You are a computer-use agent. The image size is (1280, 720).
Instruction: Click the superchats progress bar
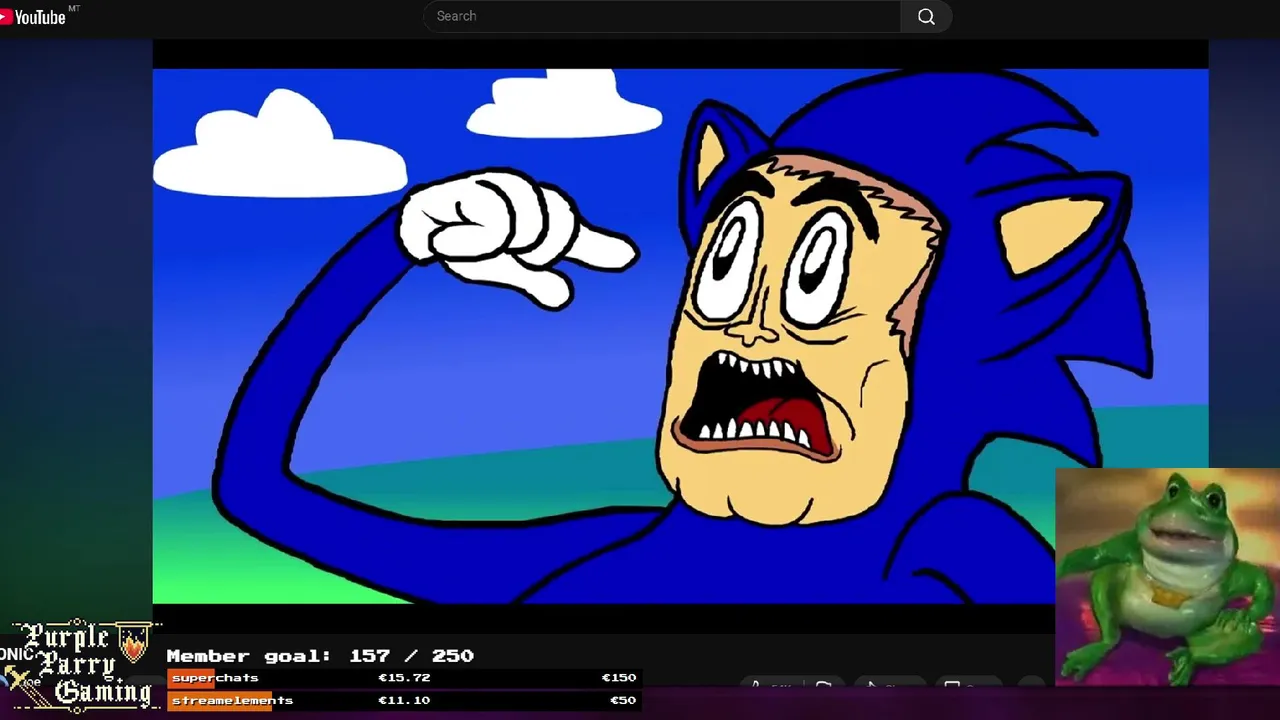[404, 678]
